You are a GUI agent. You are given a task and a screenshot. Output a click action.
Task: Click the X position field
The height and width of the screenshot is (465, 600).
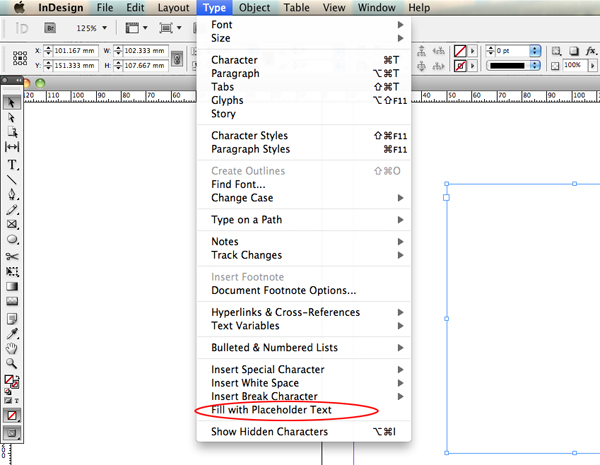point(75,51)
